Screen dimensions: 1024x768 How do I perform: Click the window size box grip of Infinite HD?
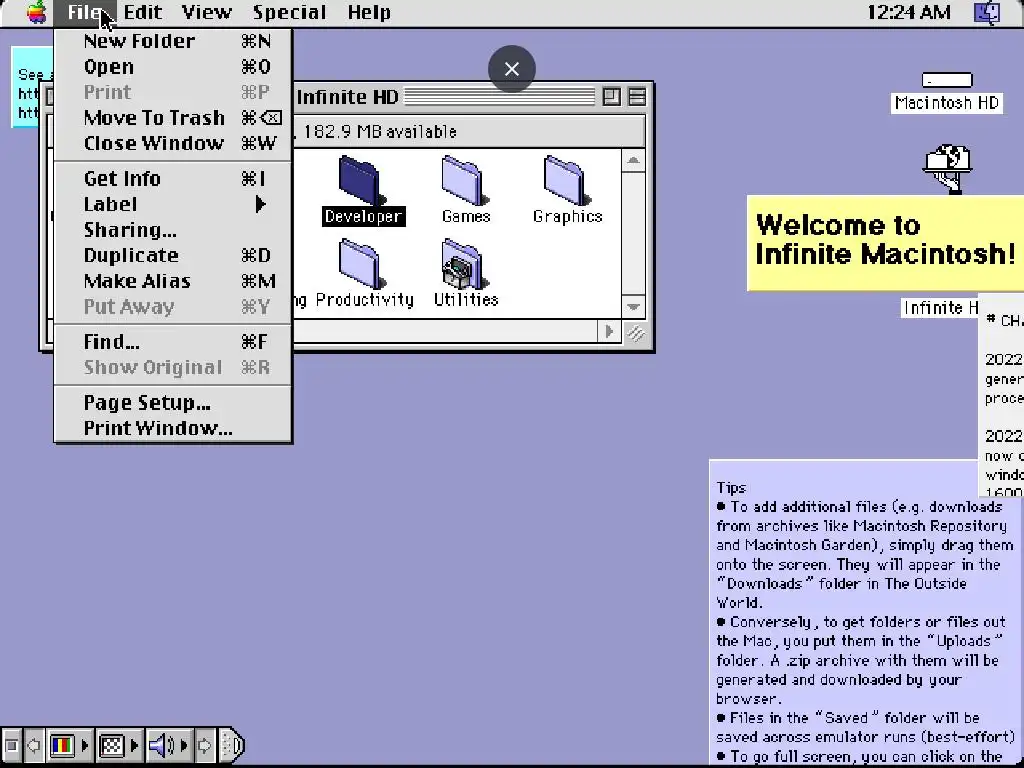tap(635, 333)
